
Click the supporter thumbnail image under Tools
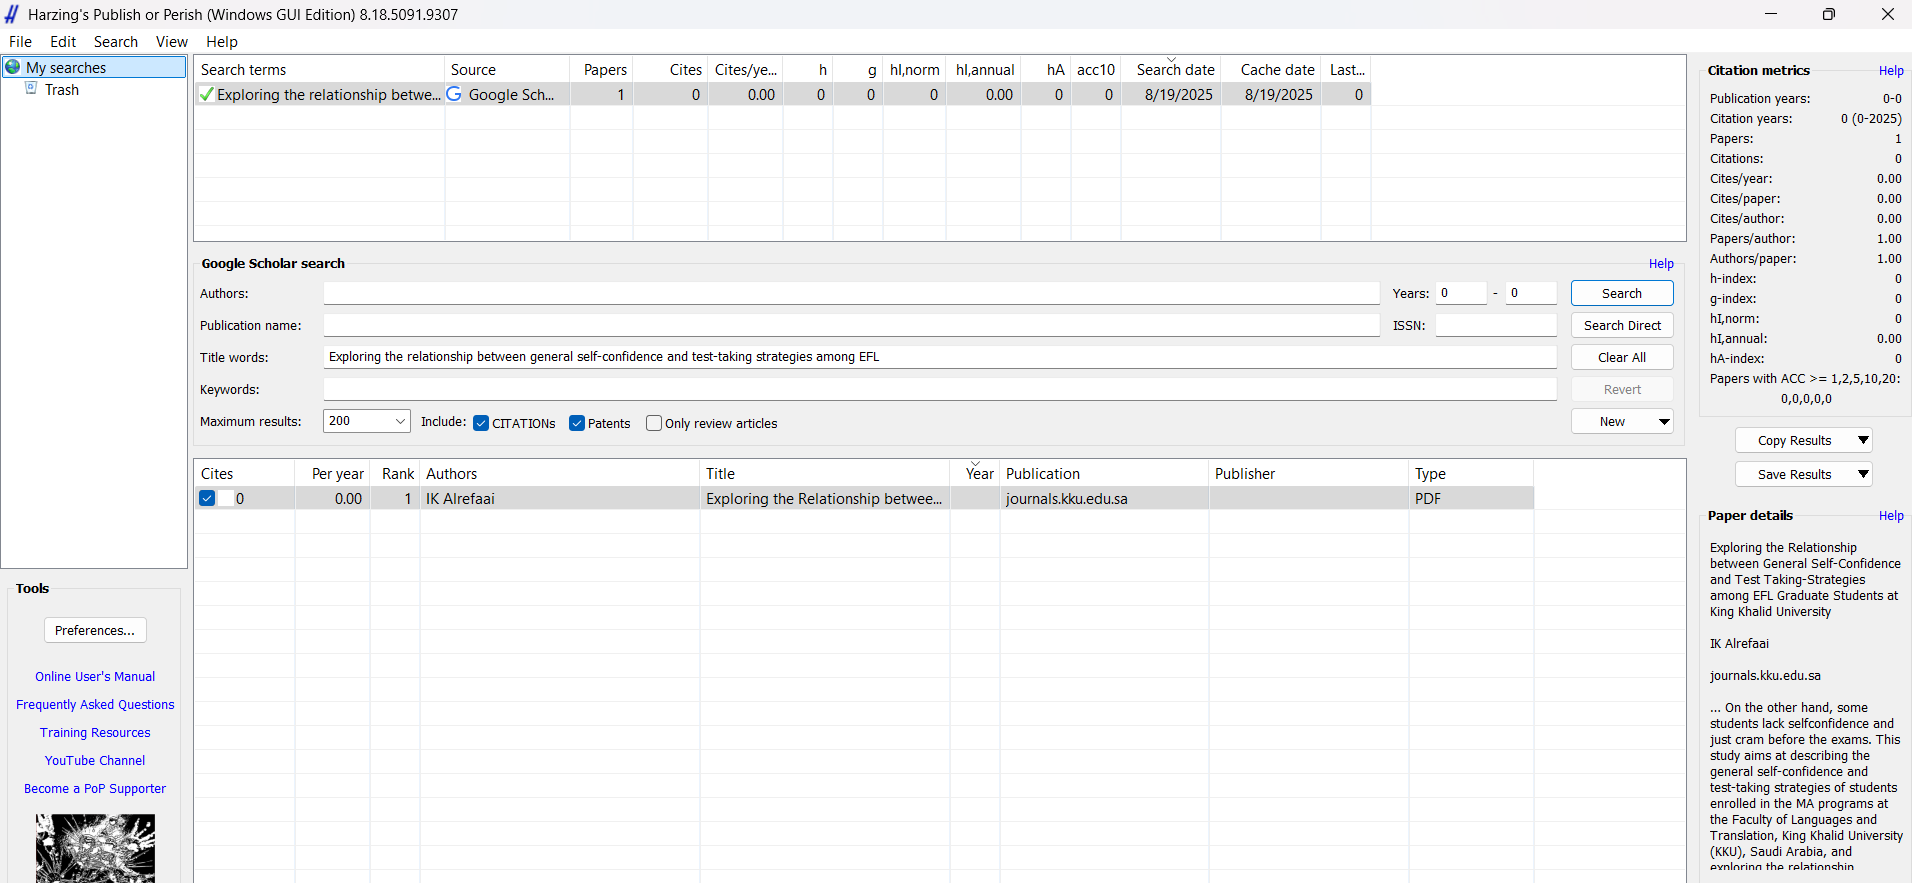tap(95, 848)
